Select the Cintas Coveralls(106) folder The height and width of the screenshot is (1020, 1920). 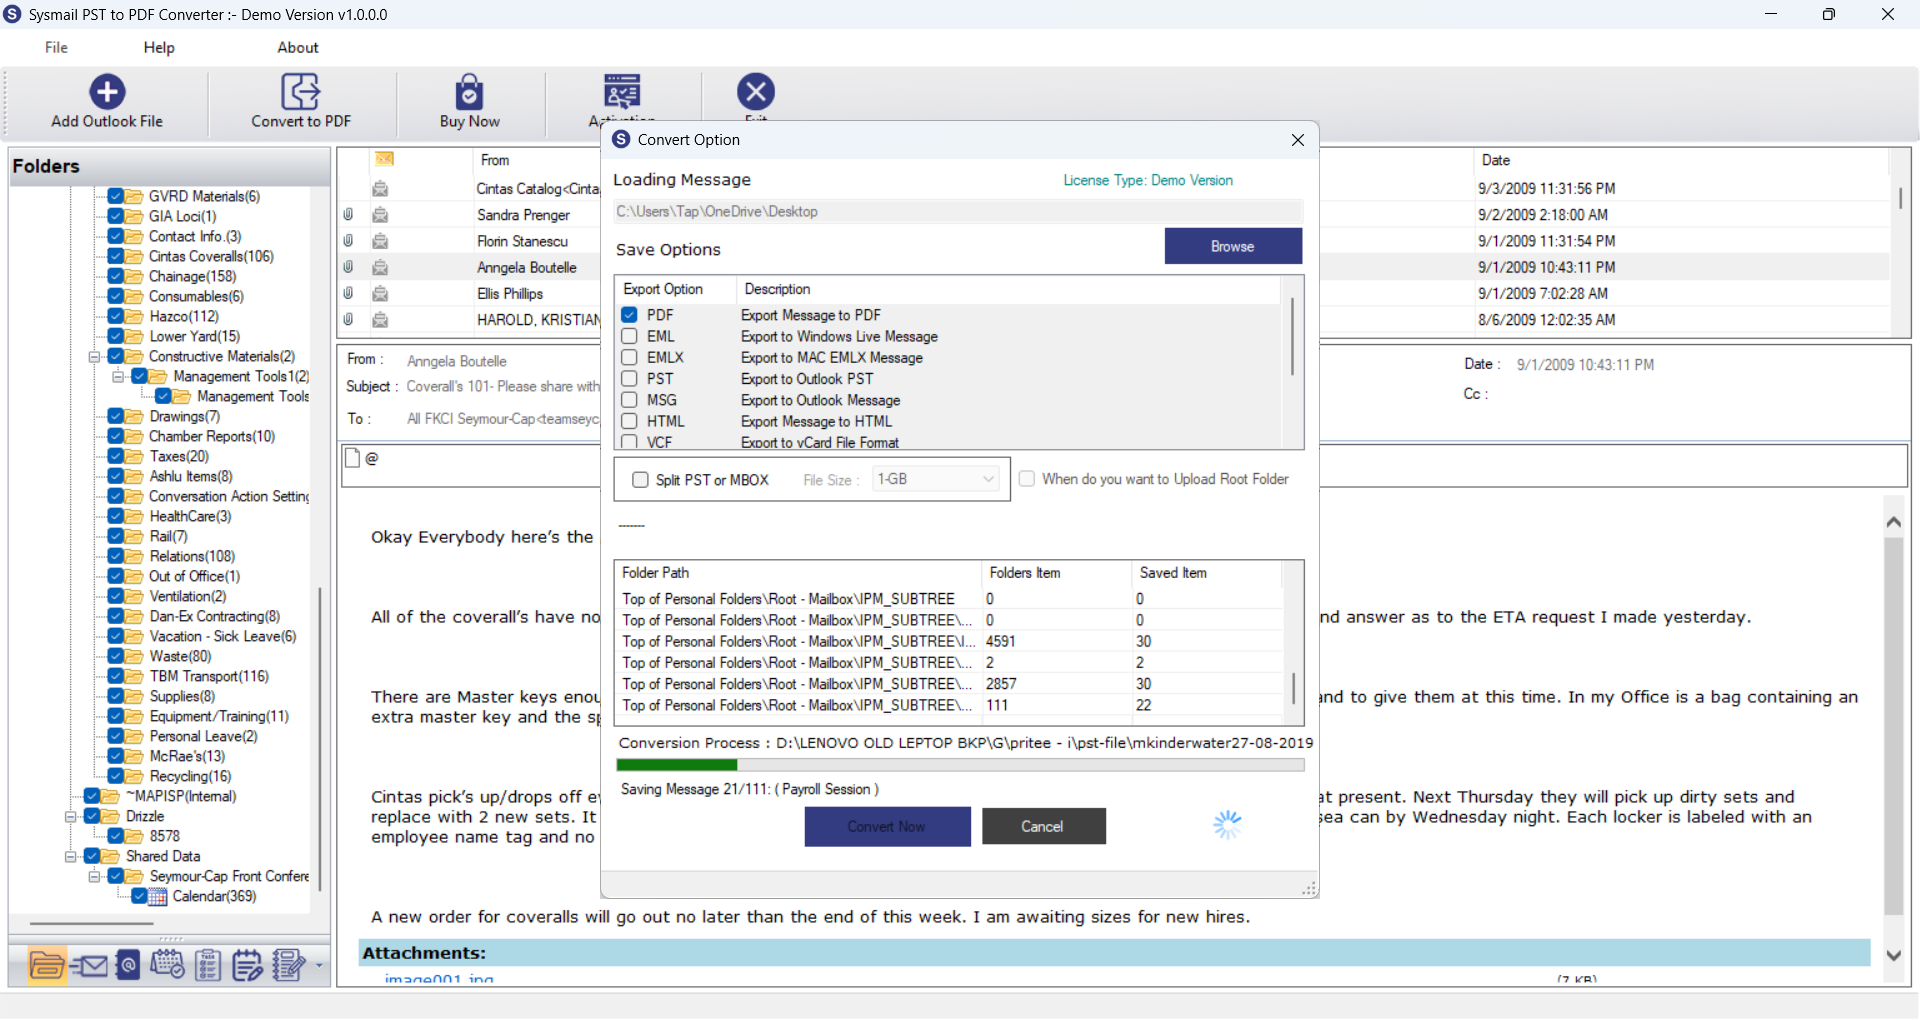click(x=211, y=257)
